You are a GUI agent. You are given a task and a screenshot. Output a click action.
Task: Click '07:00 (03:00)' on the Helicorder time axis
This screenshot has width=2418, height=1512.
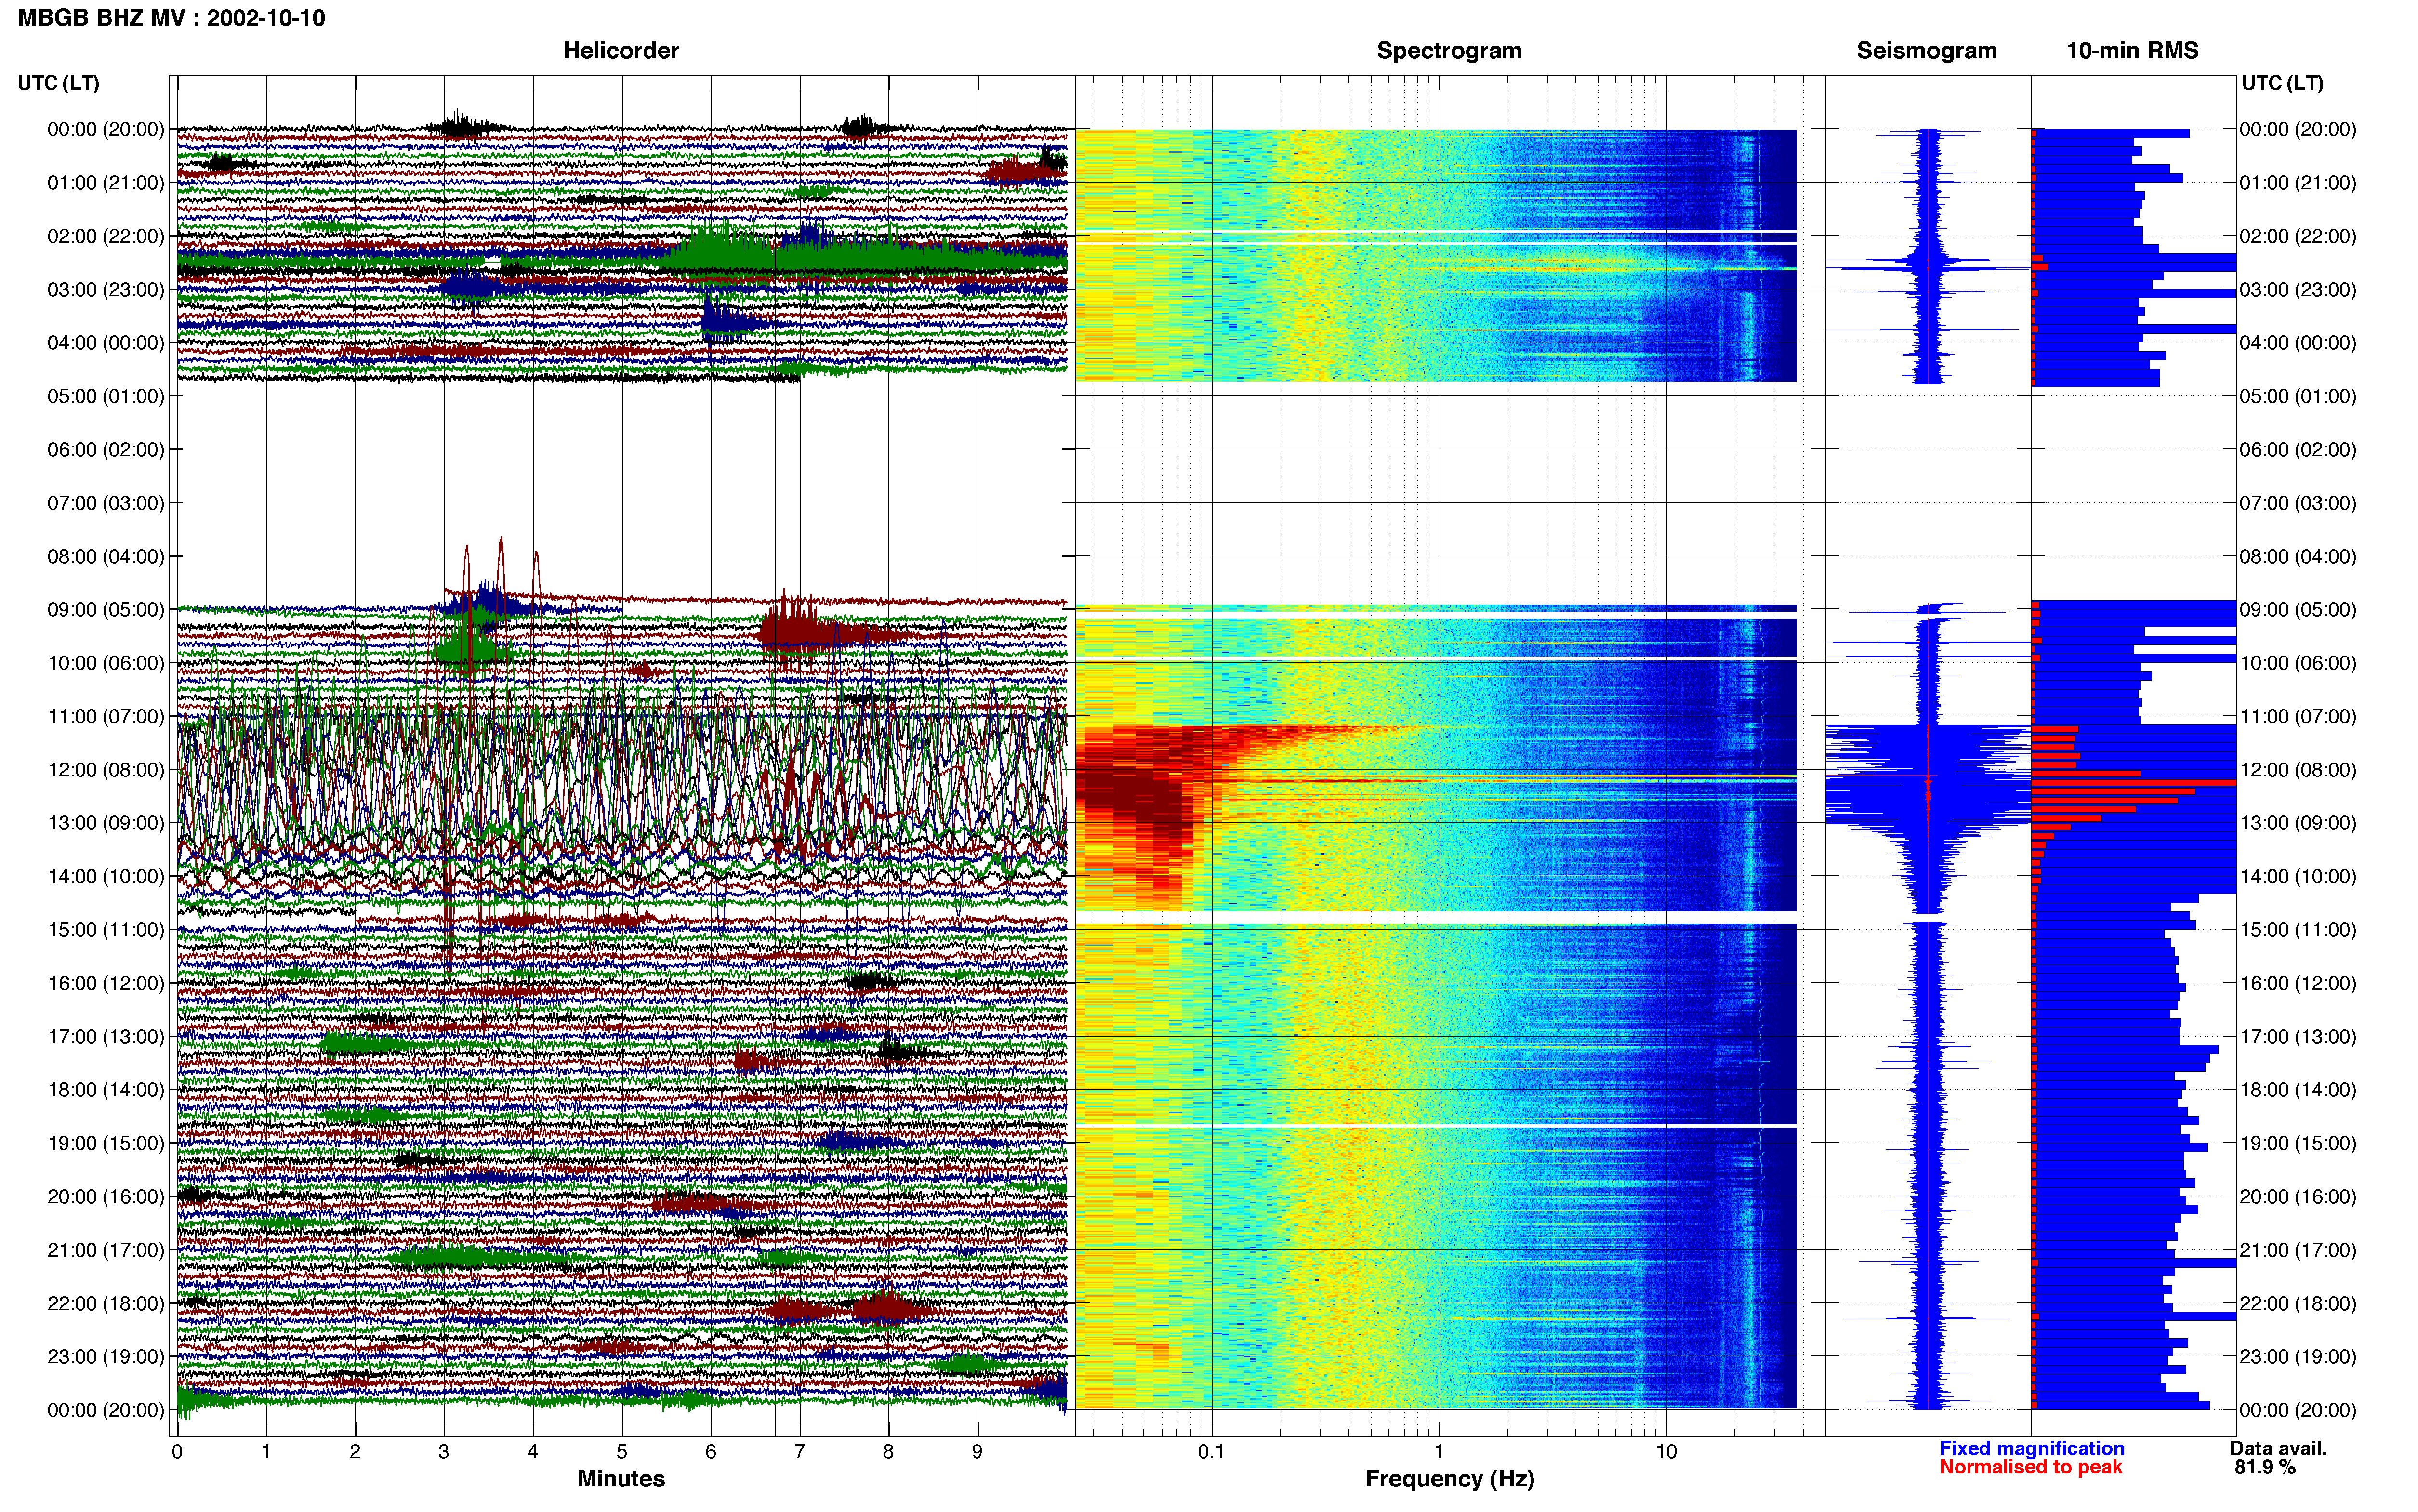tap(106, 503)
